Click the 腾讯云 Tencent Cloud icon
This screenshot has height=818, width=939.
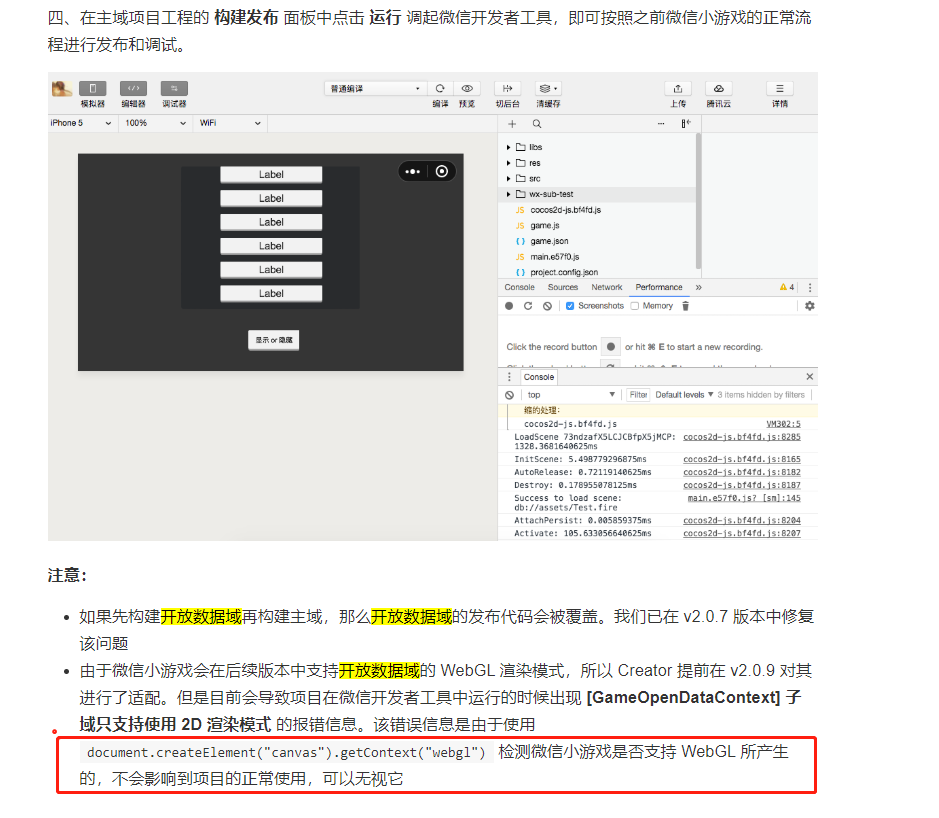point(719,89)
